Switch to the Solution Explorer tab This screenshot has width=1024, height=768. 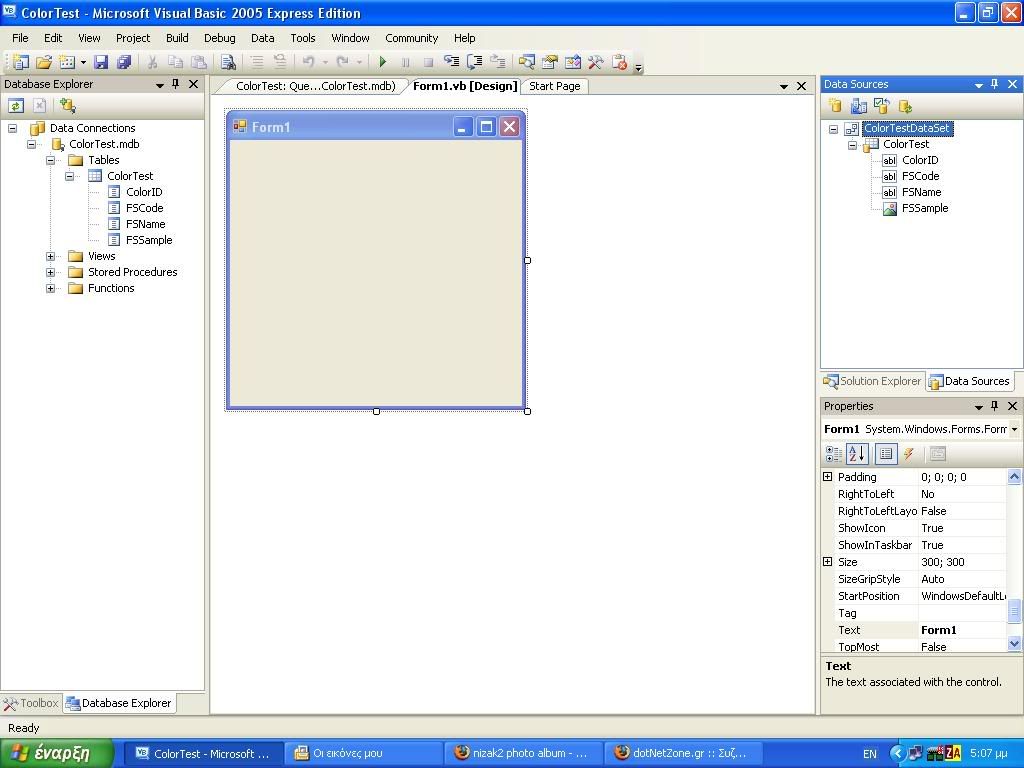click(872, 381)
